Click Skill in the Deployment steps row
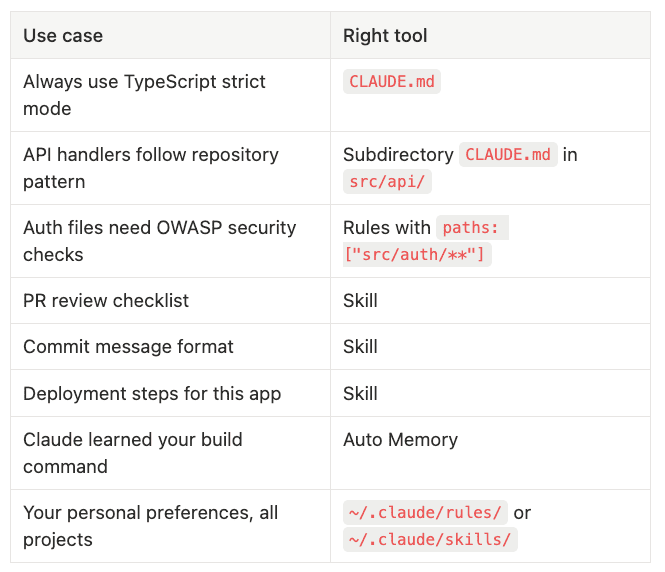665x572 pixels. 360,393
